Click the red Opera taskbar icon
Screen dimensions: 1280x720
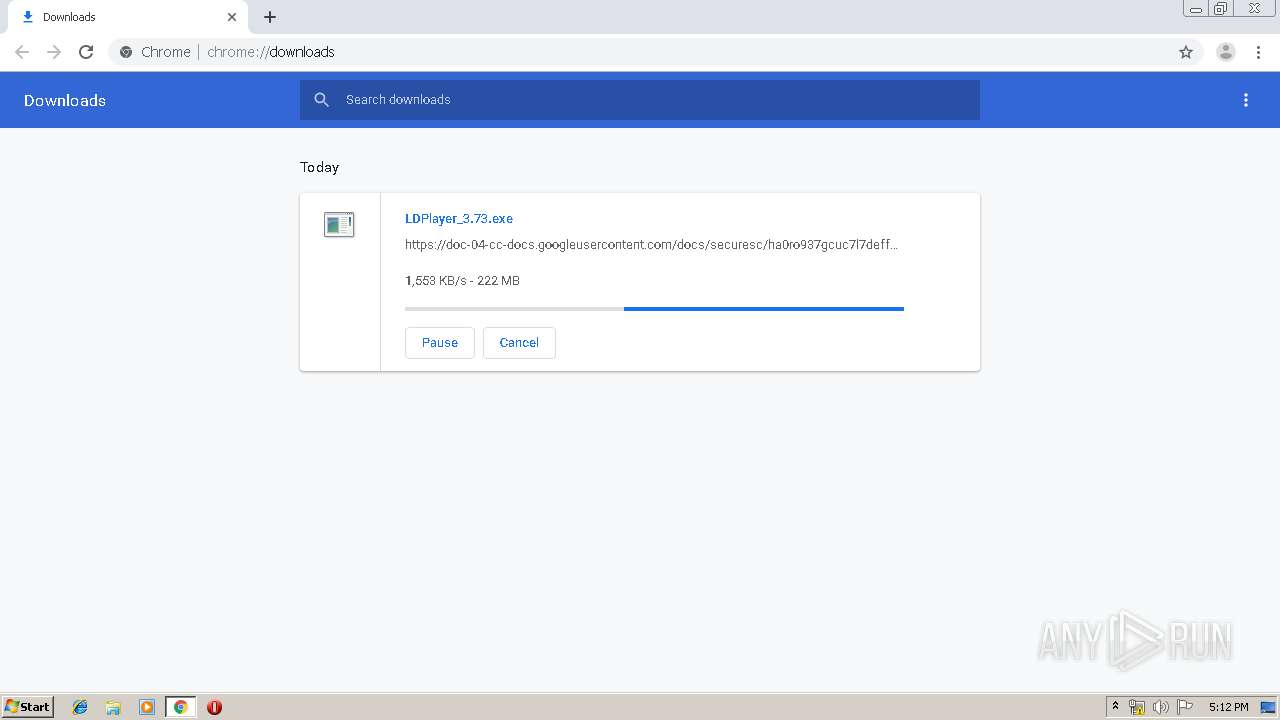point(214,707)
